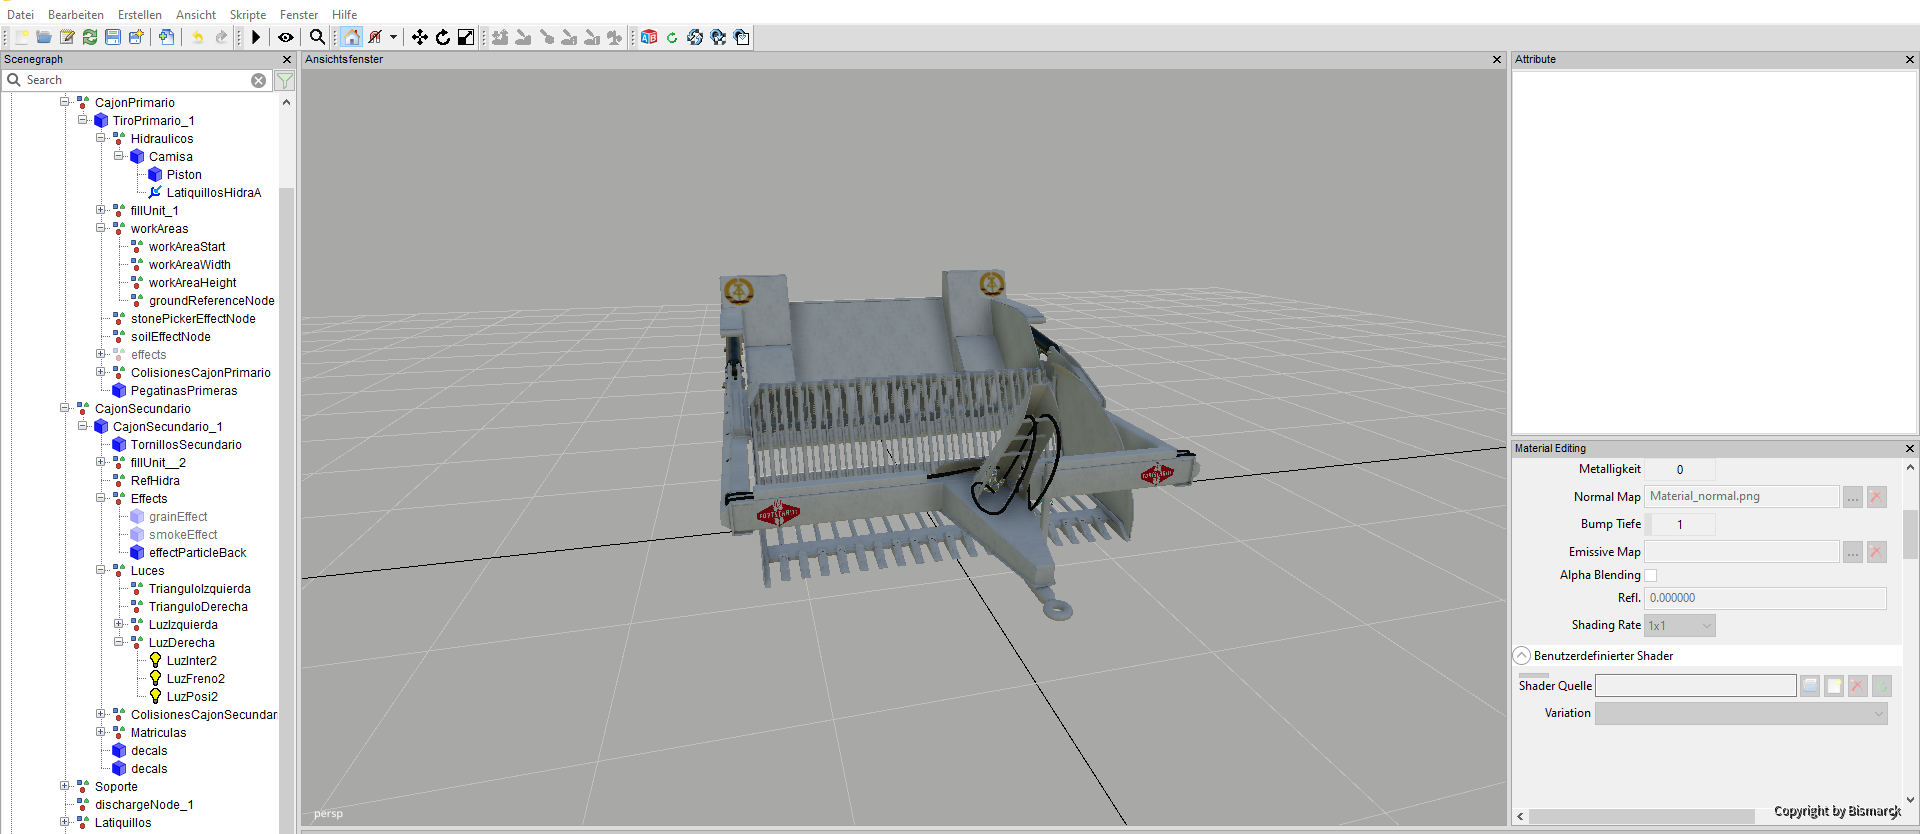Open the Datei menu
The image size is (1920, 834).
tap(20, 15)
